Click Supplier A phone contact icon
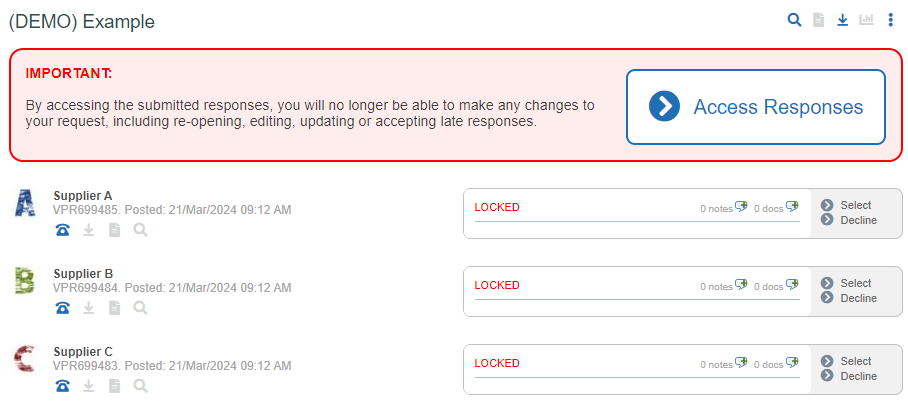The image size is (908, 406). [x=63, y=231]
